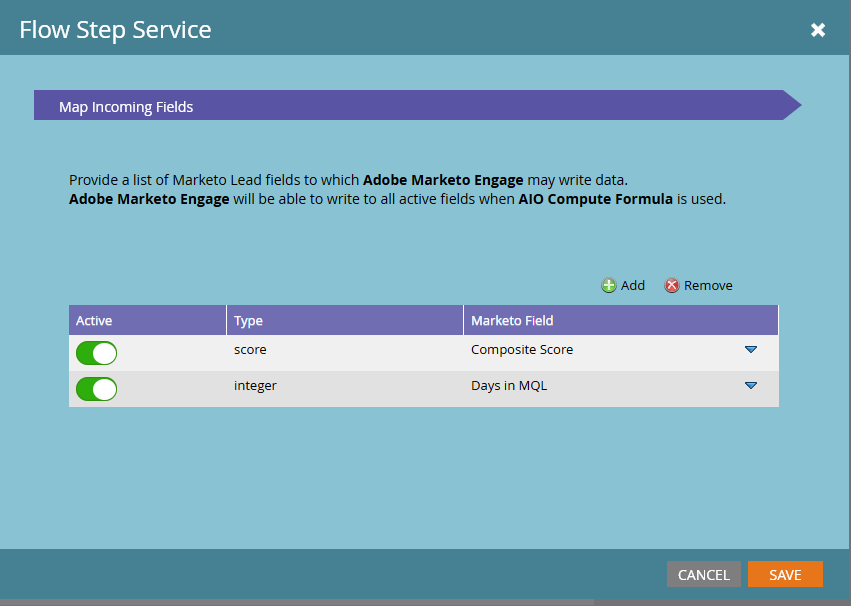
Task: Click the Add text label
Action: [633, 286]
